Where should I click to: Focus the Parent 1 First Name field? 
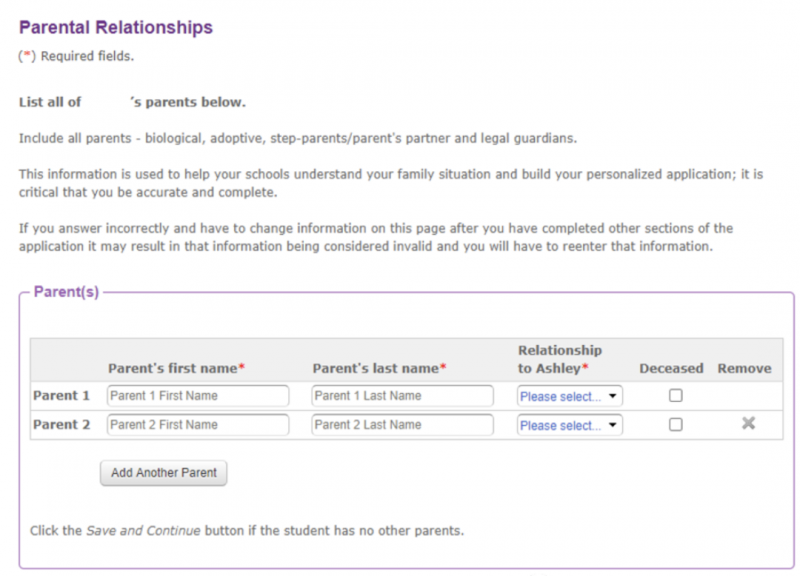pyautogui.click(x=198, y=395)
